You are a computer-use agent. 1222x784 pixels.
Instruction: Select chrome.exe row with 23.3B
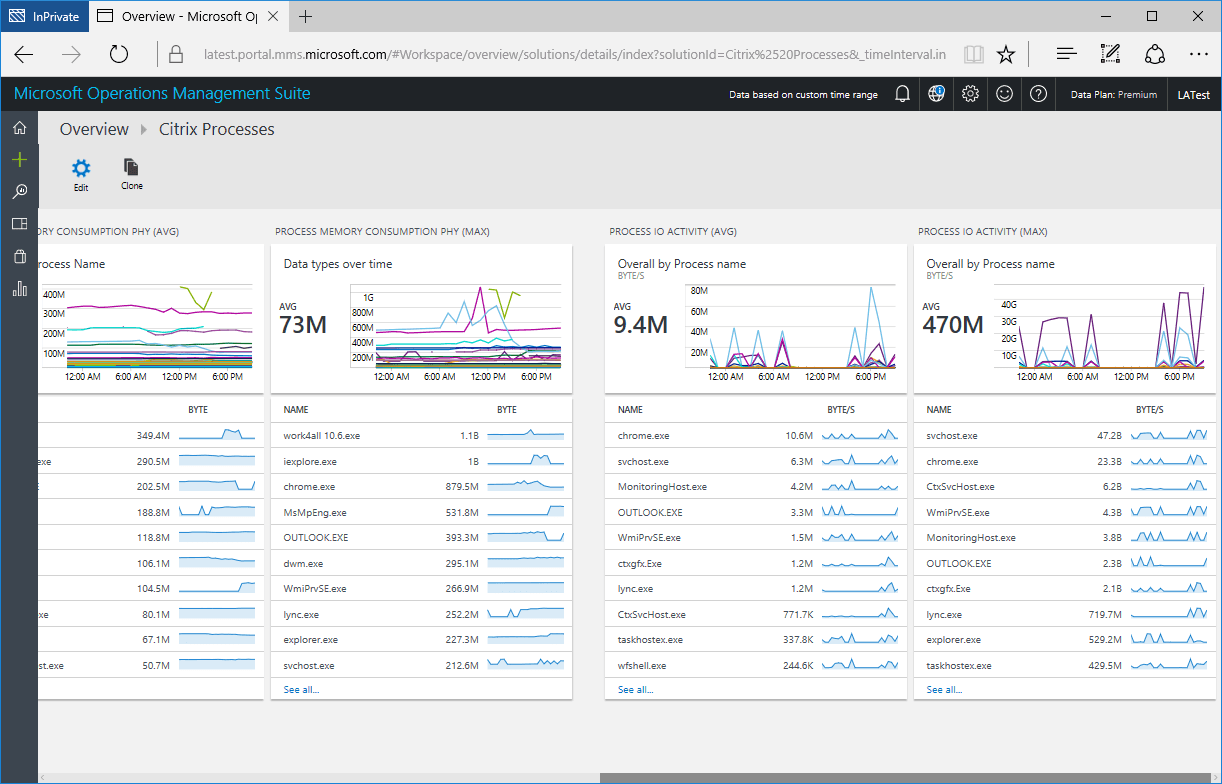coord(1064,462)
